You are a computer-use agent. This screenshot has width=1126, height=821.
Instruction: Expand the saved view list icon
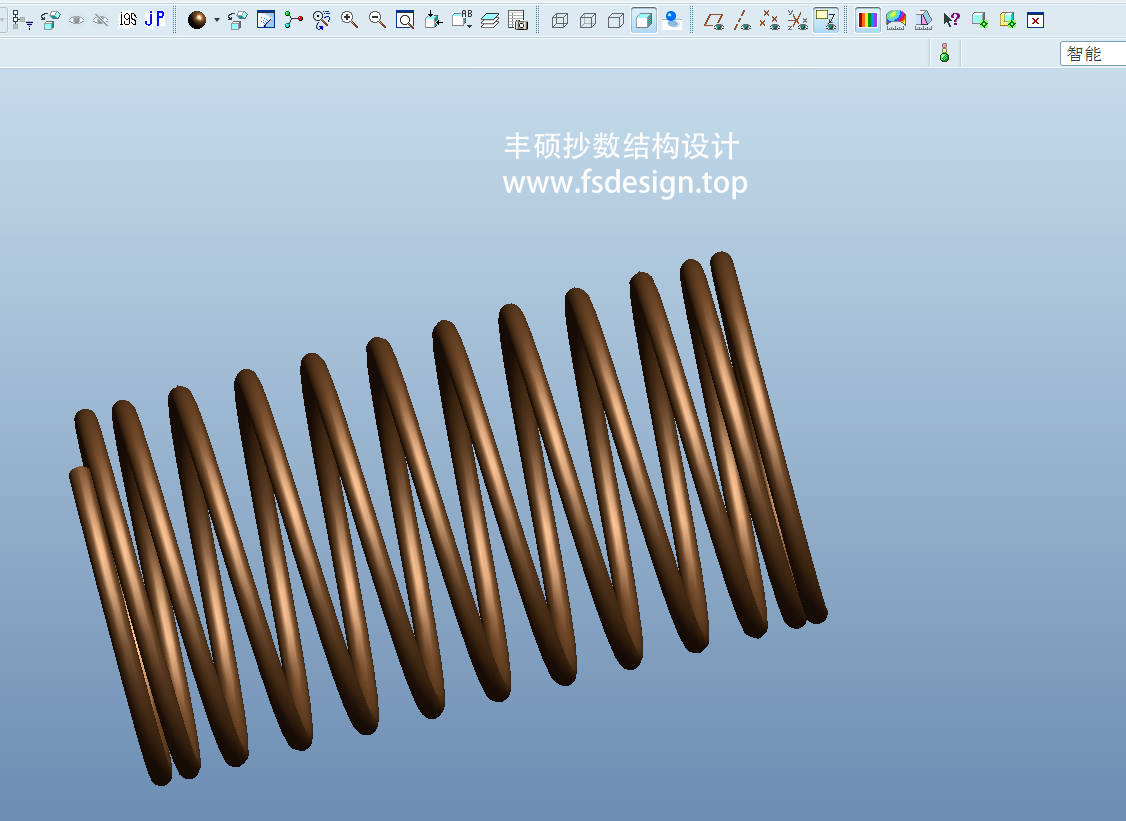click(x=462, y=19)
